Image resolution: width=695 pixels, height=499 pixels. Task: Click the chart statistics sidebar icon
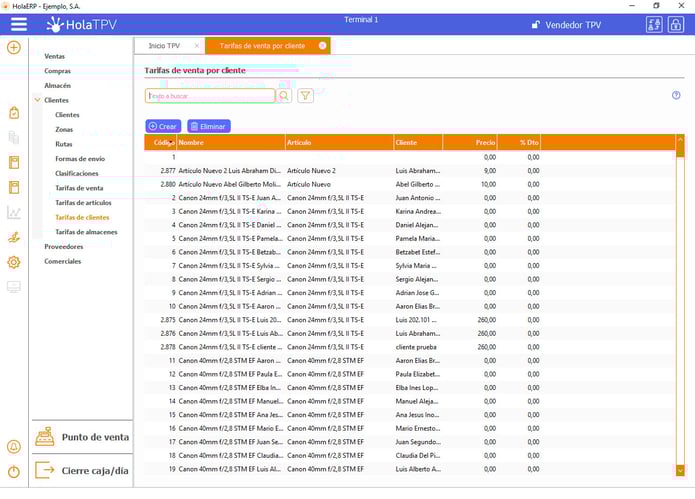(x=14, y=212)
